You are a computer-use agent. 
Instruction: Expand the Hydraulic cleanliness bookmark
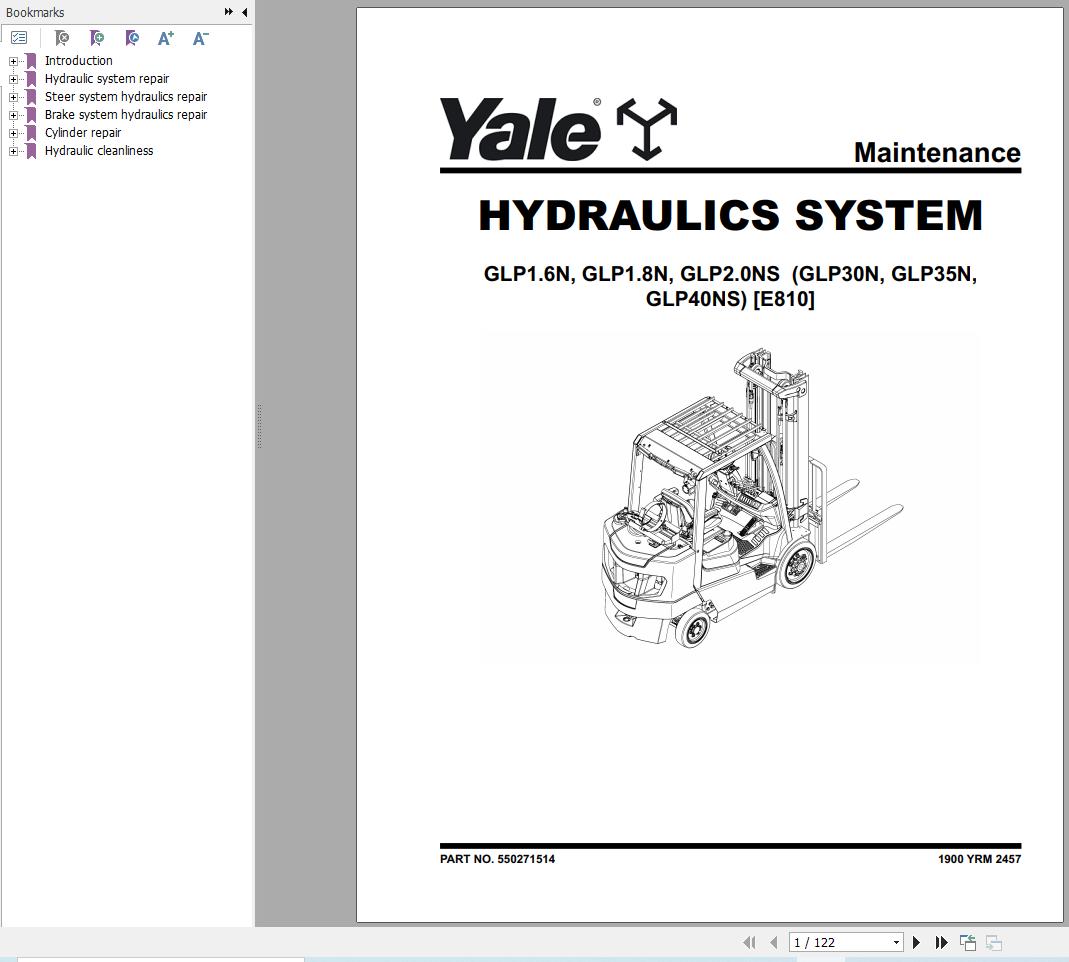click(12, 151)
